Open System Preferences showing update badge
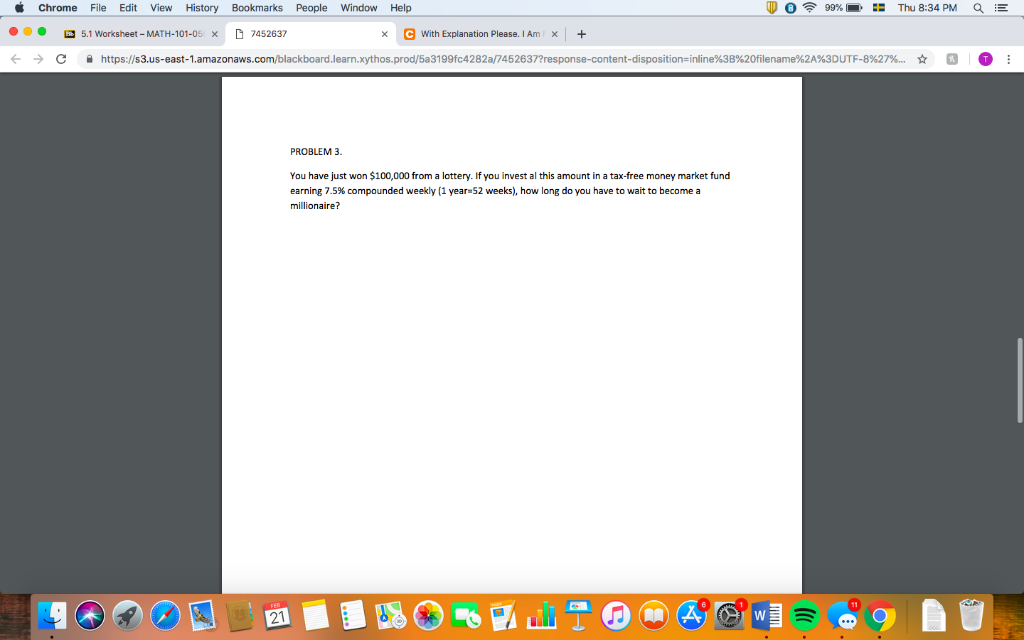This screenshot has width=1024, height=640. coord(728,615)
